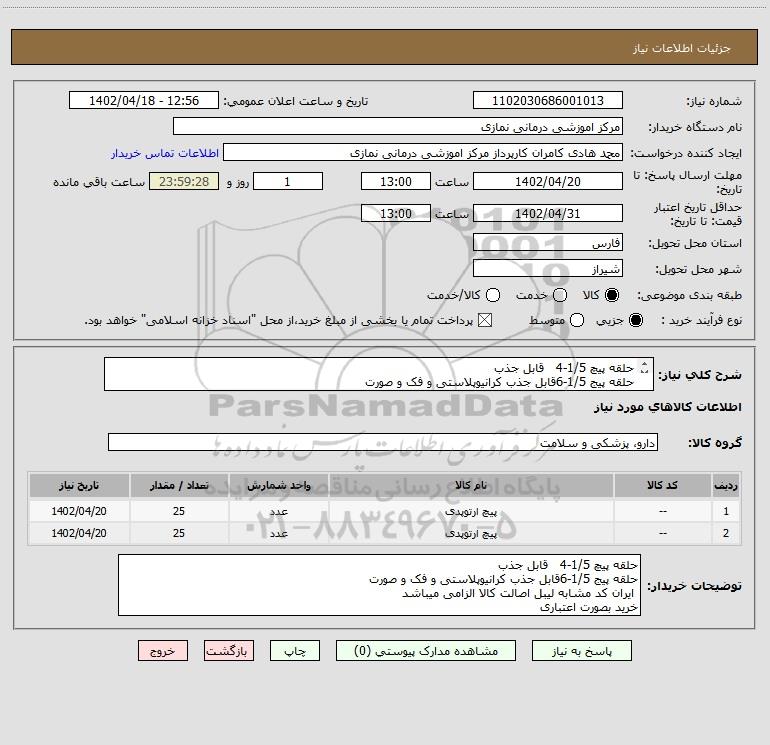Click the واحد شمارش column header
The height and width of the screenshot is (745, 770).
(278, 485)
